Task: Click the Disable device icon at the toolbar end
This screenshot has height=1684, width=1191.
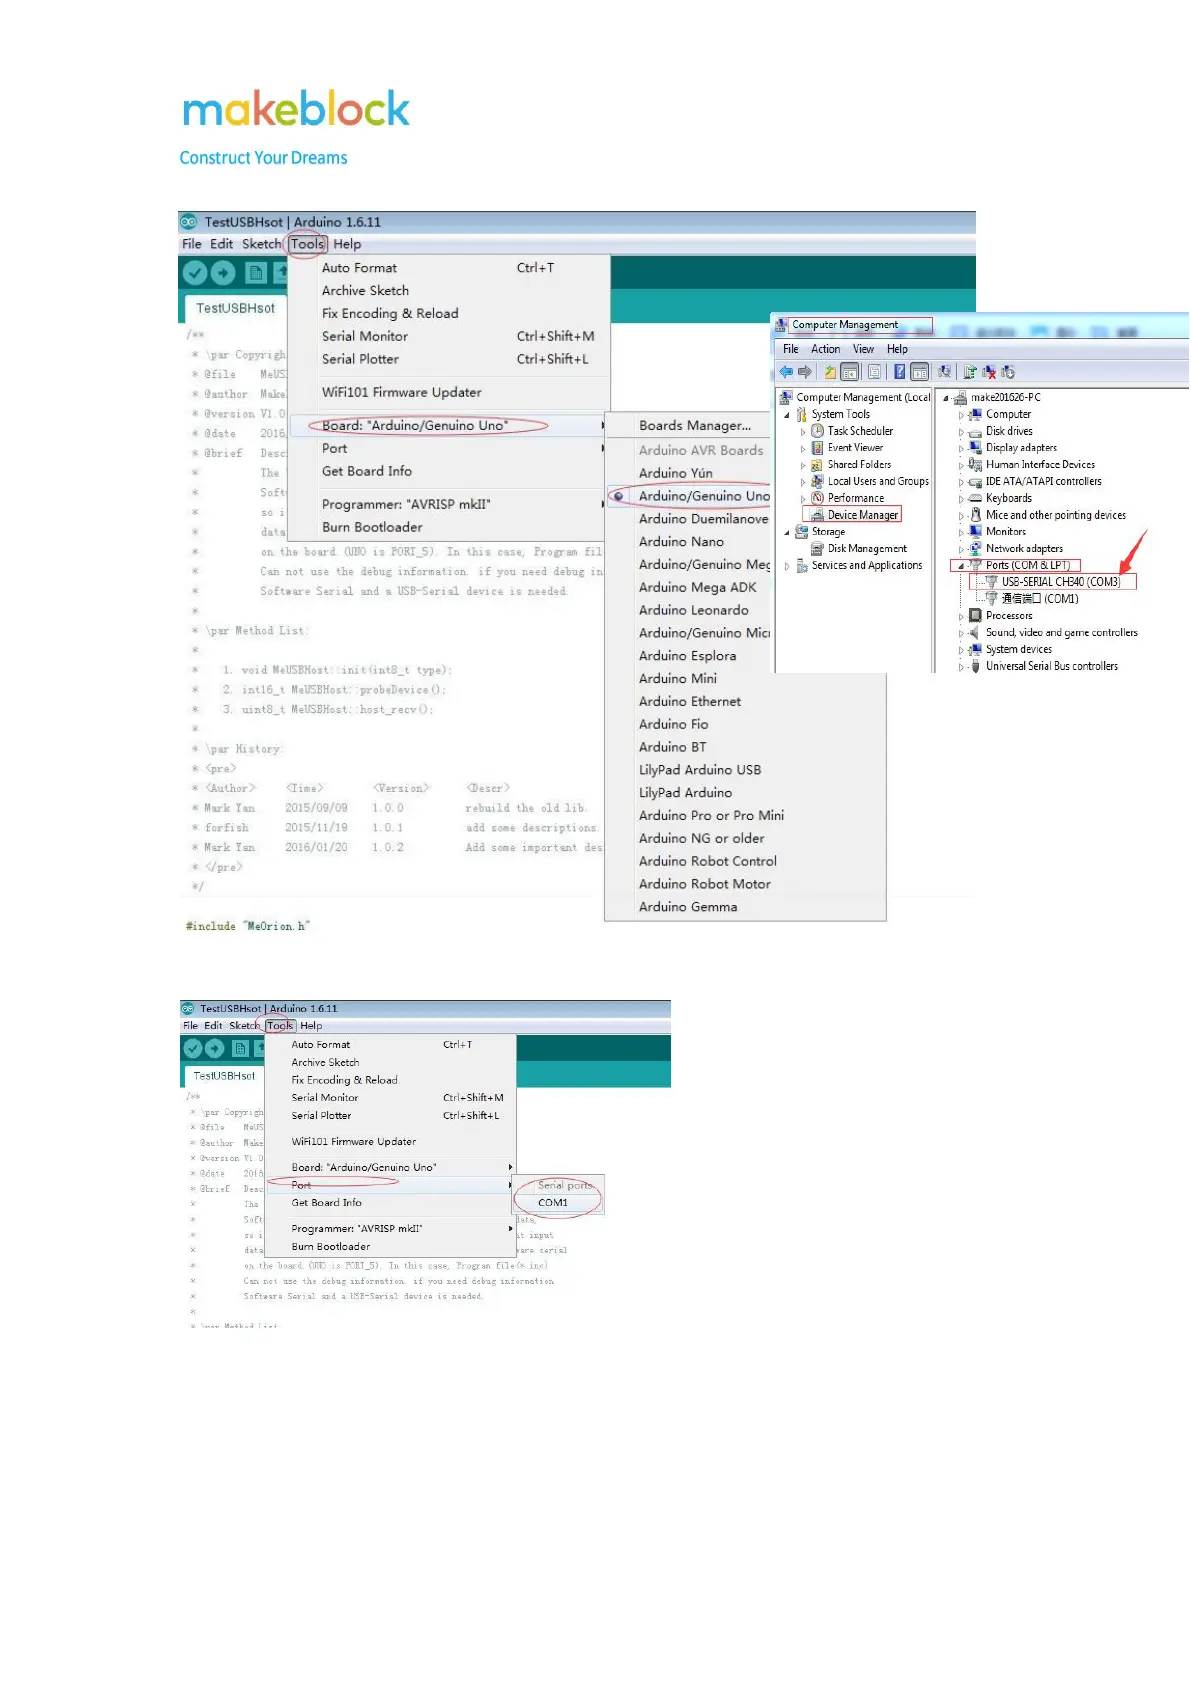Action: pyautogui.click(x=1008, y=372)
